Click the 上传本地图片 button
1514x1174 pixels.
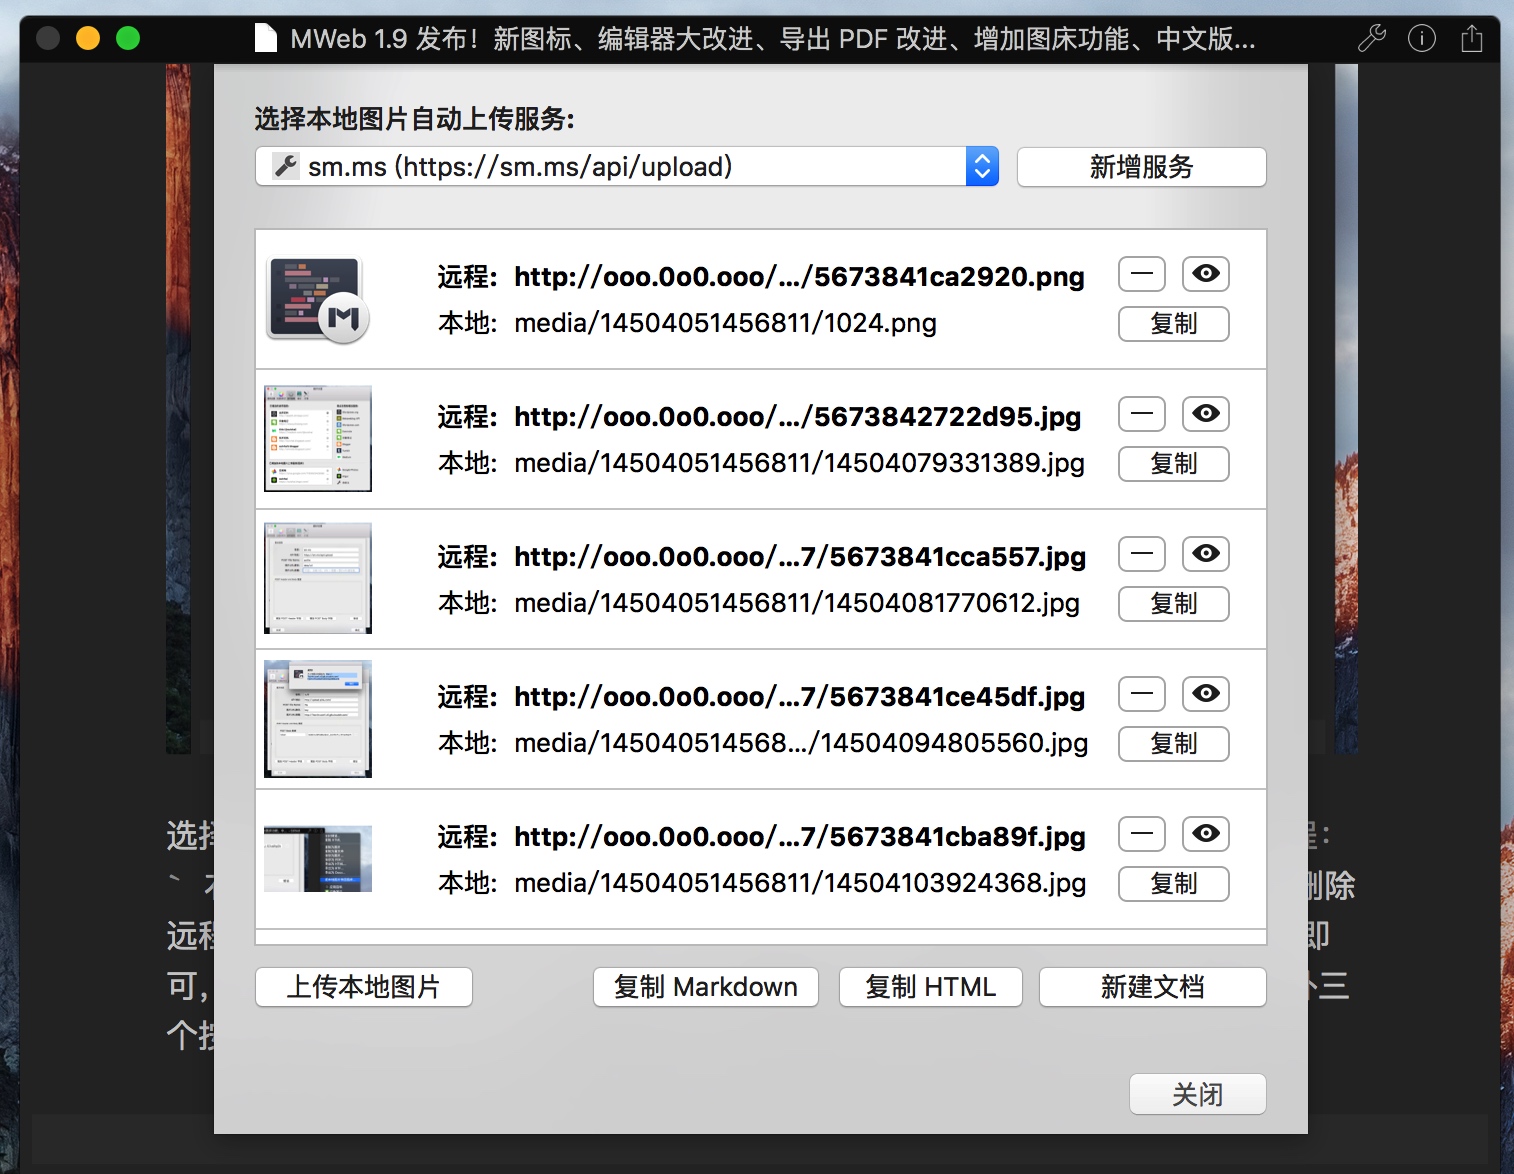(364, 987)
